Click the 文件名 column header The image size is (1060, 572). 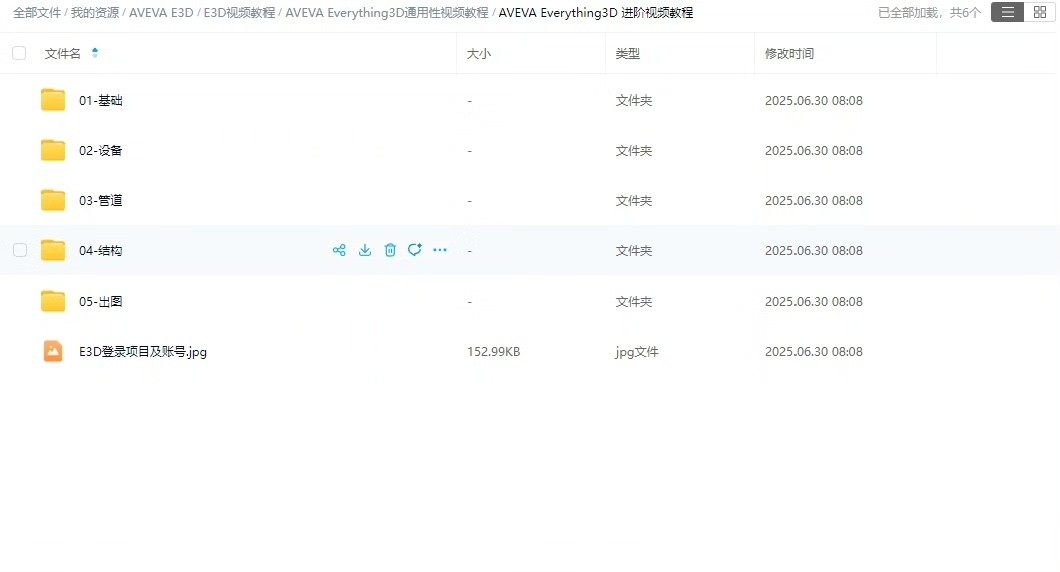click(x=62, y=53)
